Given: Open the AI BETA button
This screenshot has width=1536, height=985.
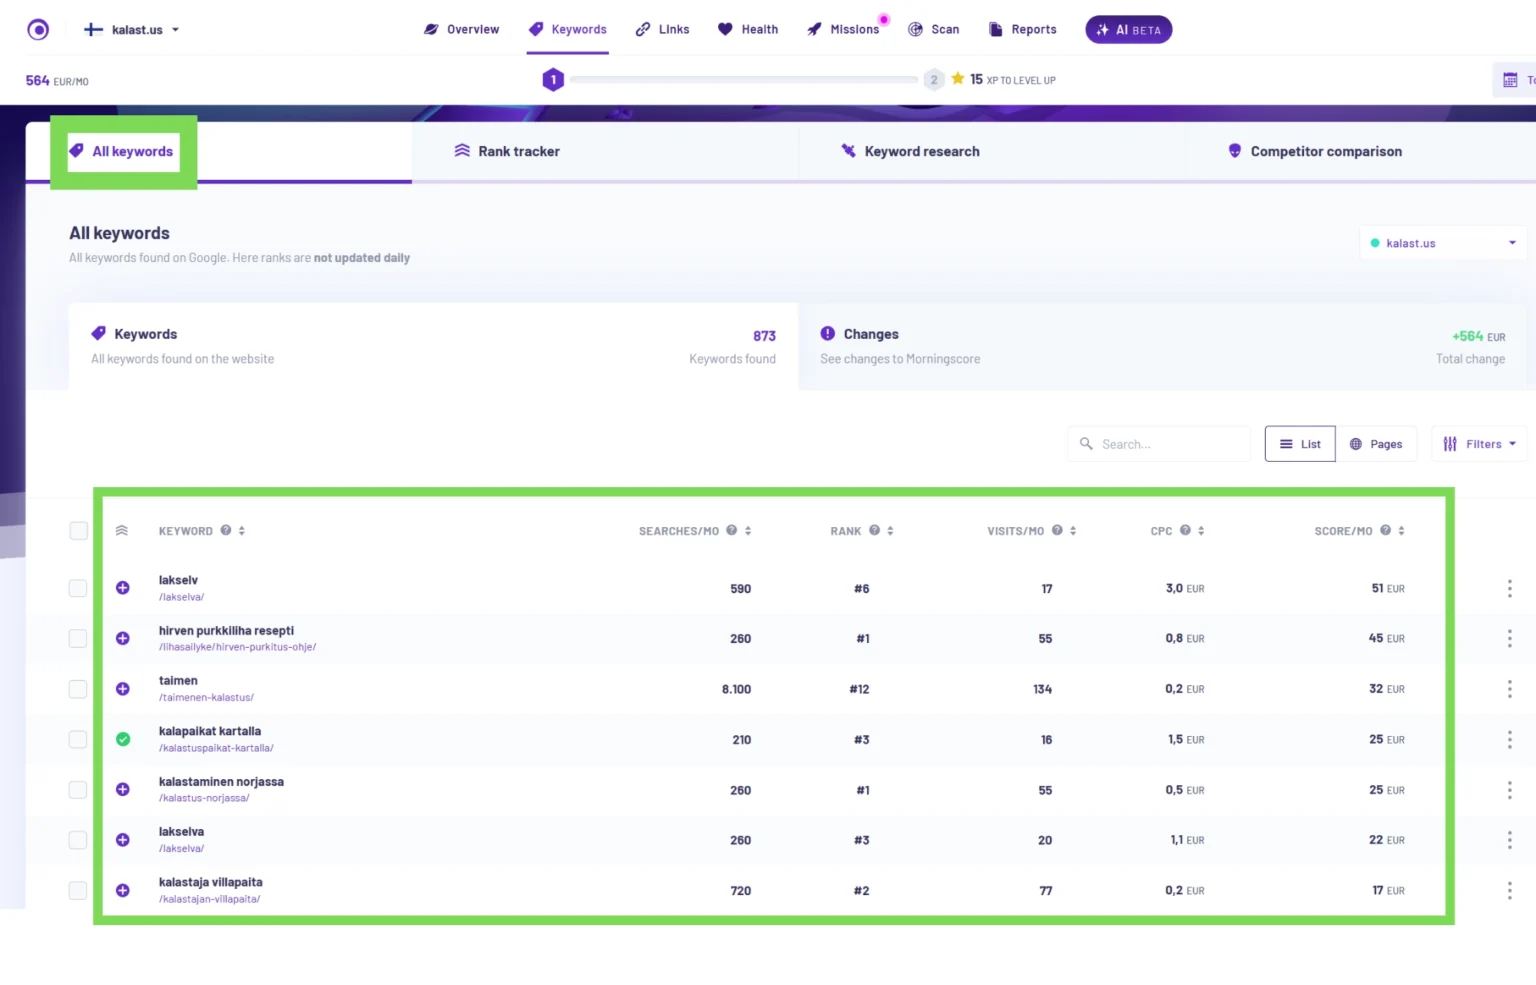Looking at the screenshot, I should pos(1128,30).
